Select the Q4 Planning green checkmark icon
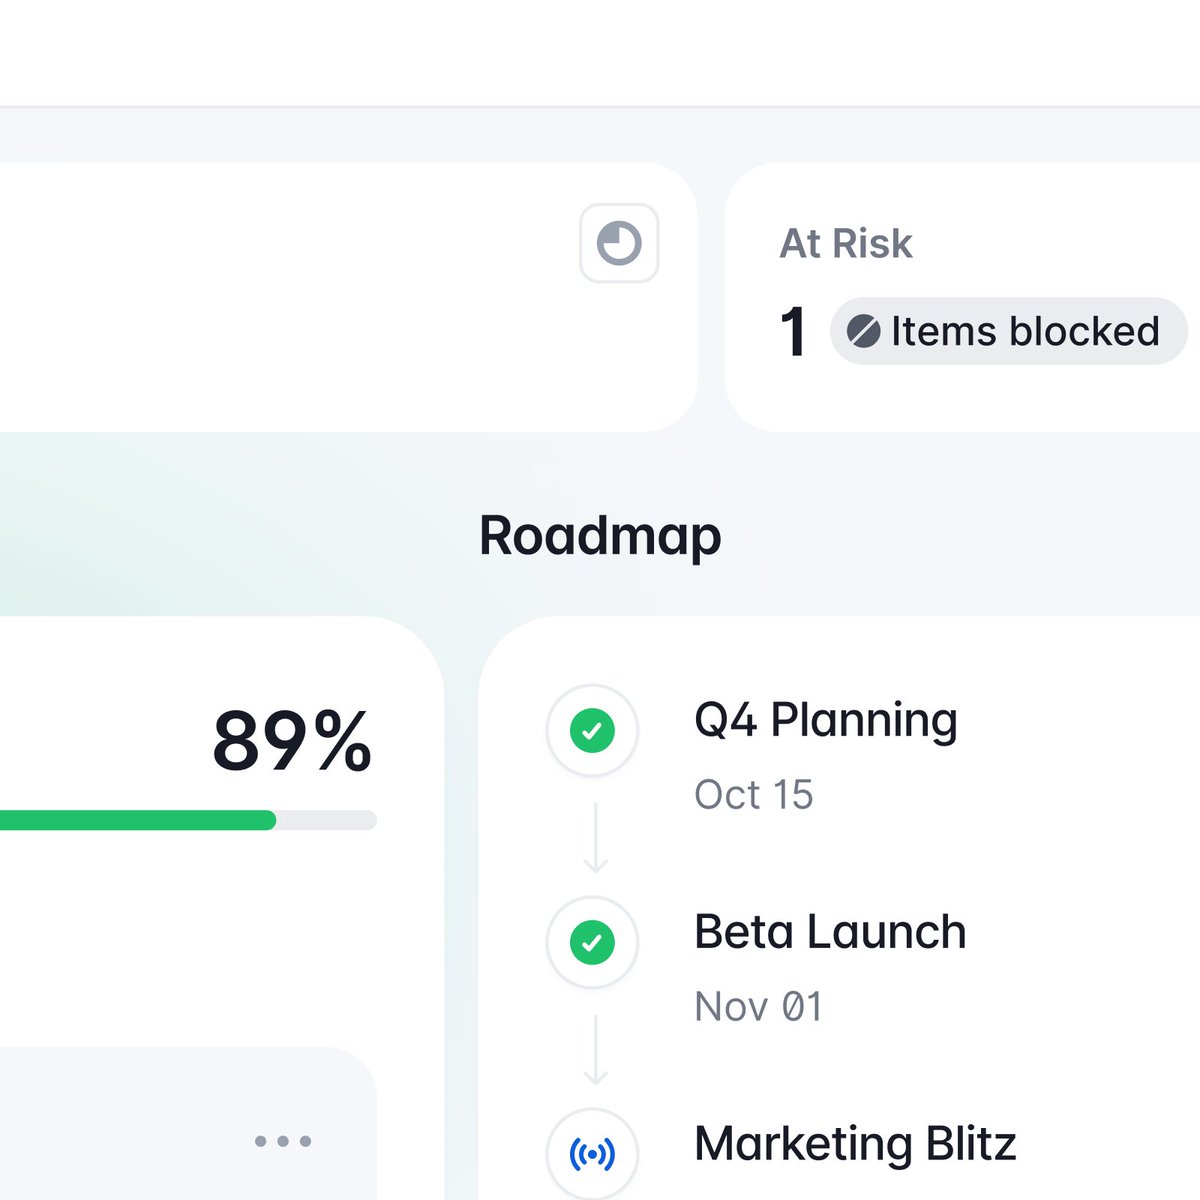Viewport: 1200px width, 1200px height. click(x=592, y=731)
